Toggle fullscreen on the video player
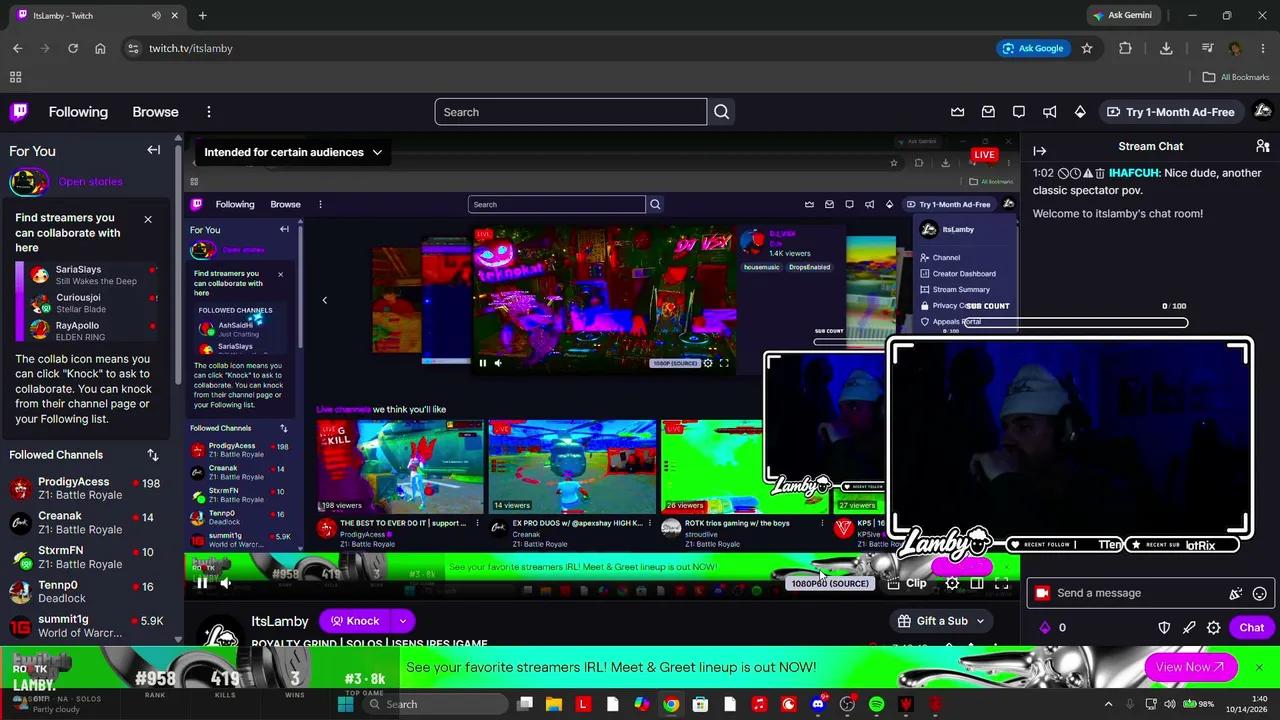 pos(1001,583)
